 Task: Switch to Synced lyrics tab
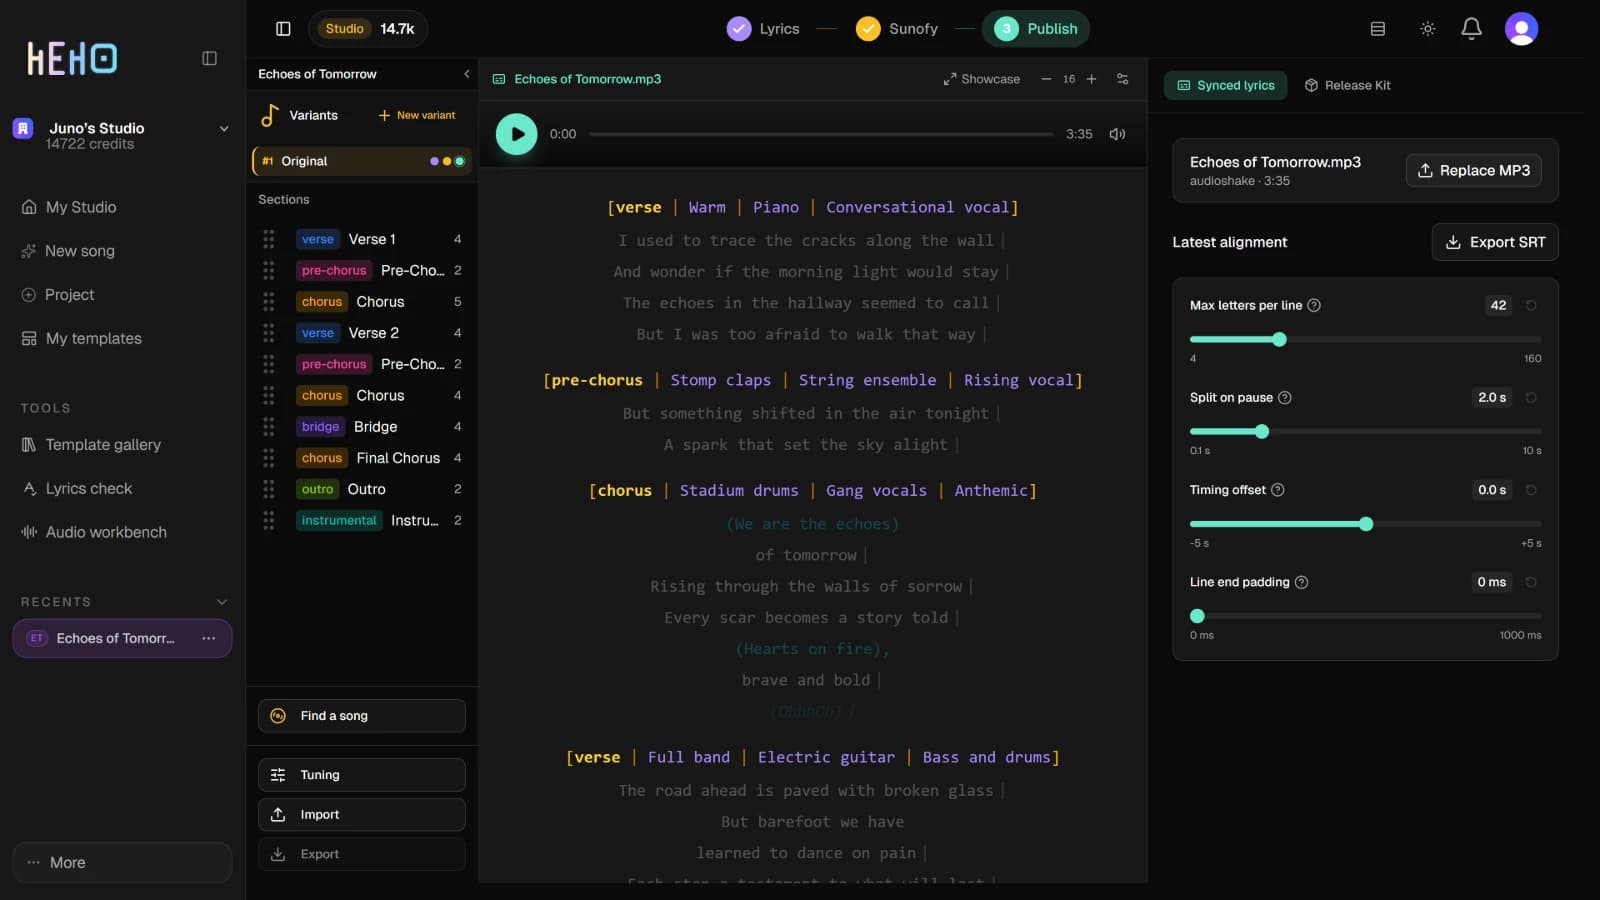coord(1225,85)
